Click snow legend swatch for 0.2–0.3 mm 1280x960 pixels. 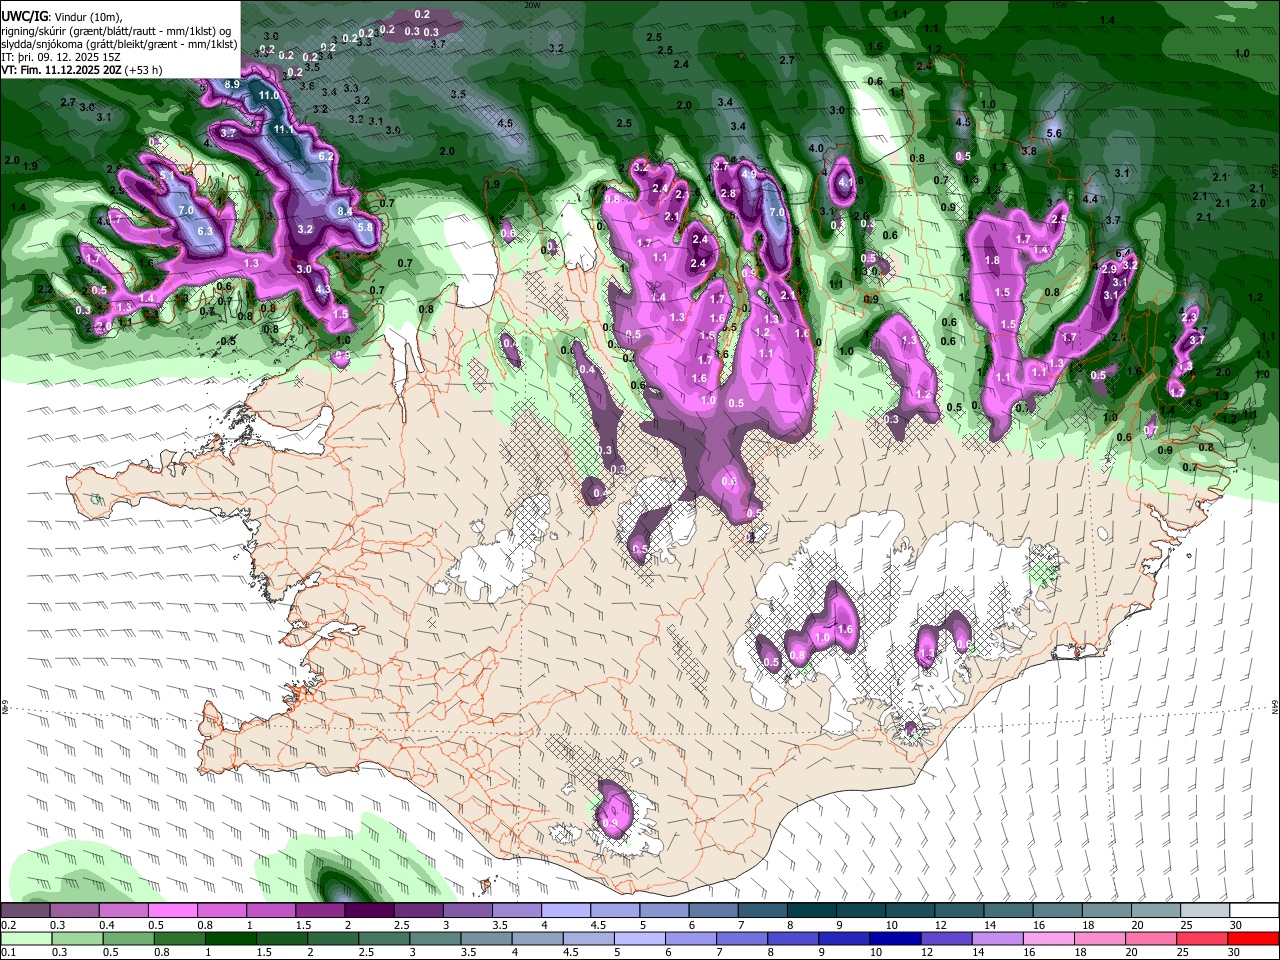point(25,911)
